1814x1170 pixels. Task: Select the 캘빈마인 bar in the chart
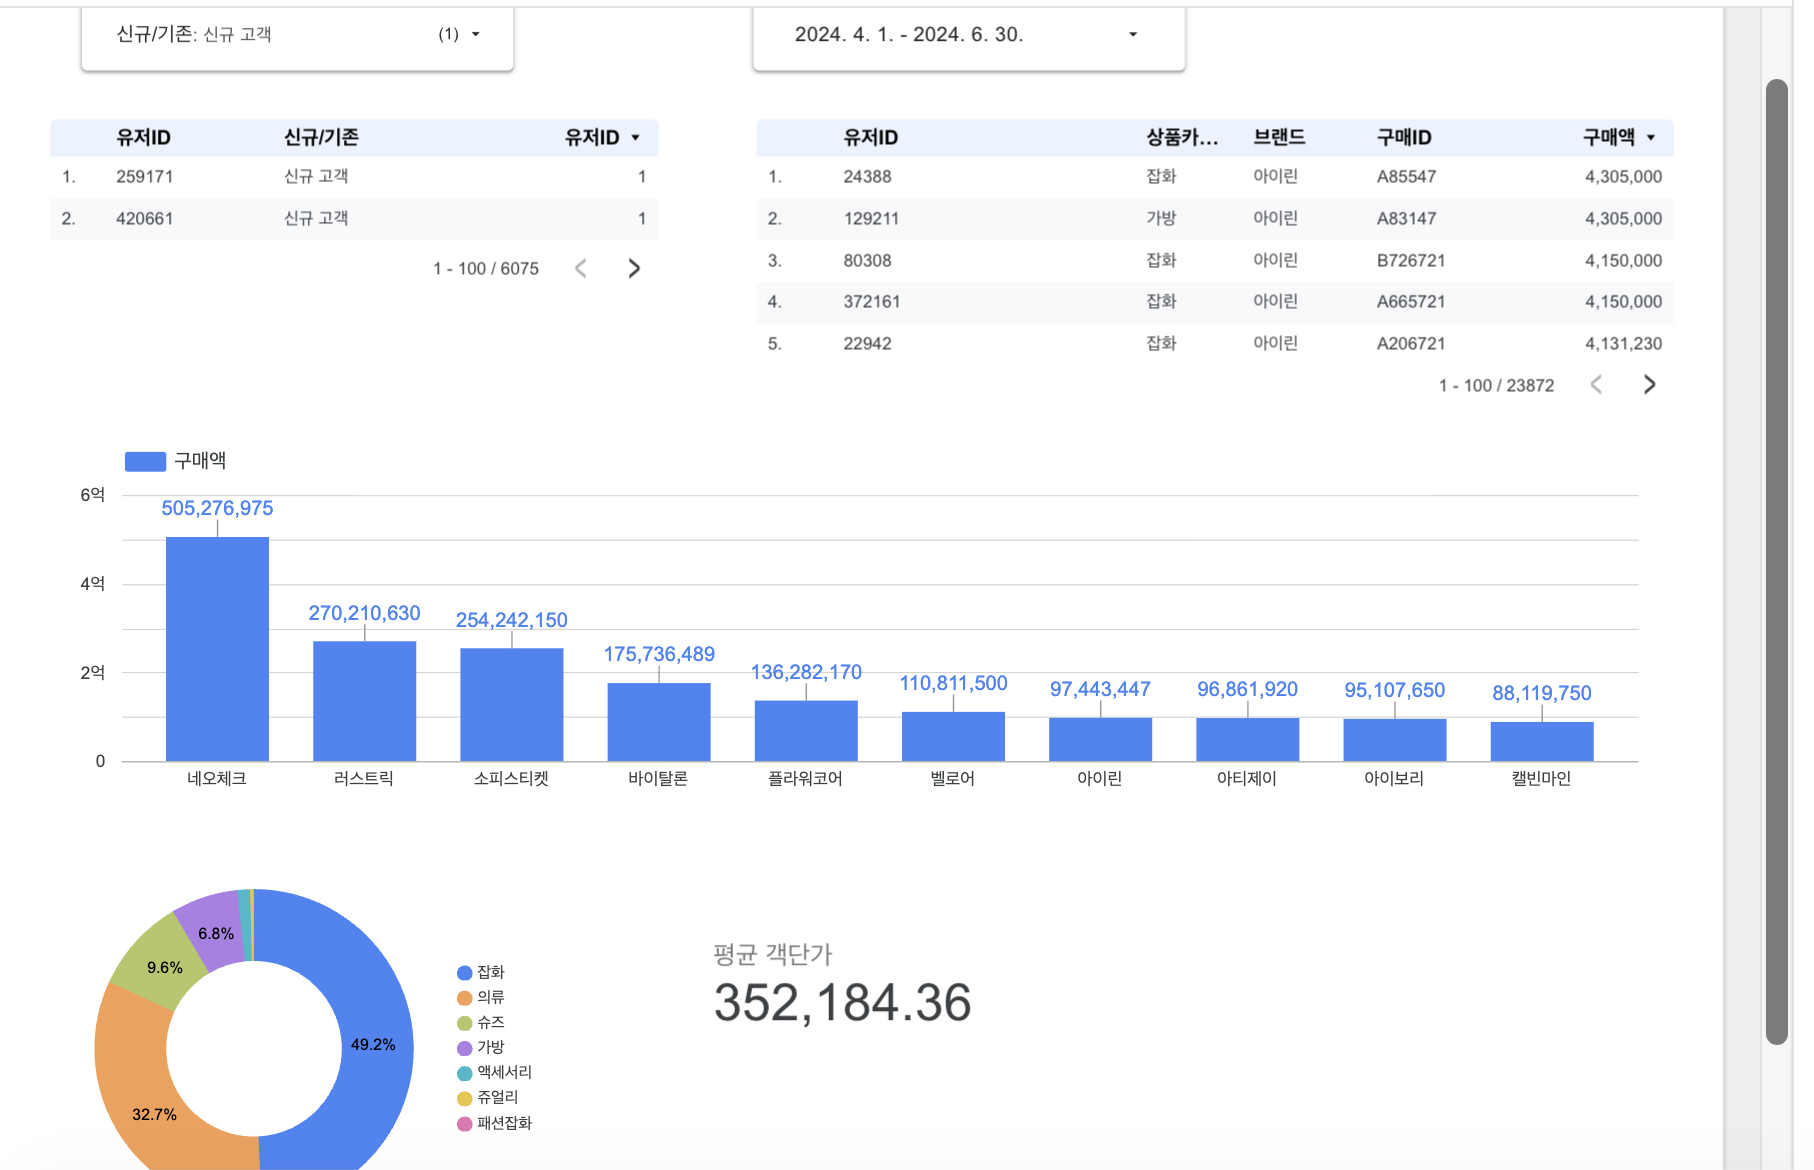click(1542, 742)
